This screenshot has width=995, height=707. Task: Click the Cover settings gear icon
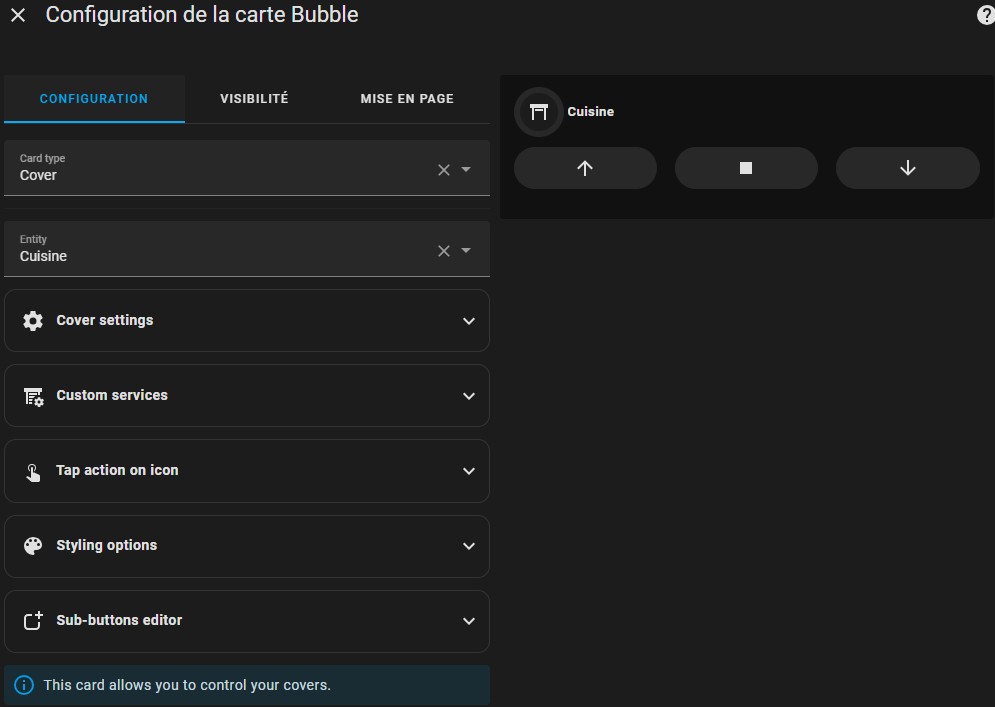pos(33,320)
